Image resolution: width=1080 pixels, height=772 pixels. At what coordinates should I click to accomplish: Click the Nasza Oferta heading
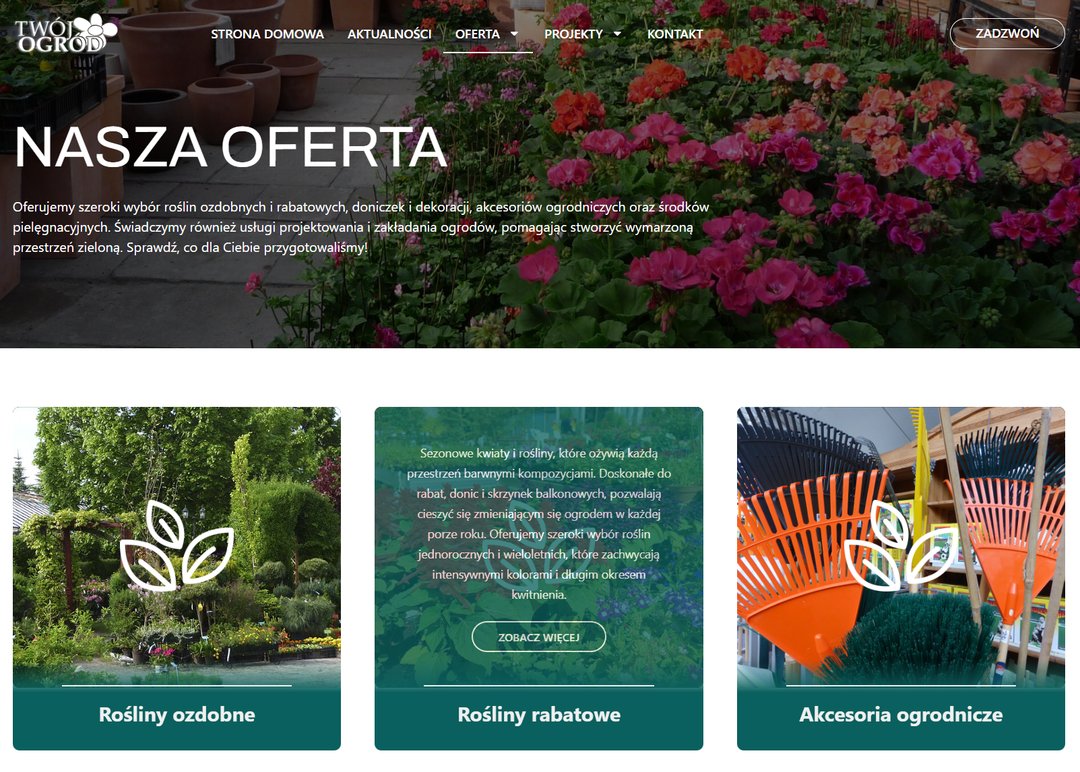231,147
